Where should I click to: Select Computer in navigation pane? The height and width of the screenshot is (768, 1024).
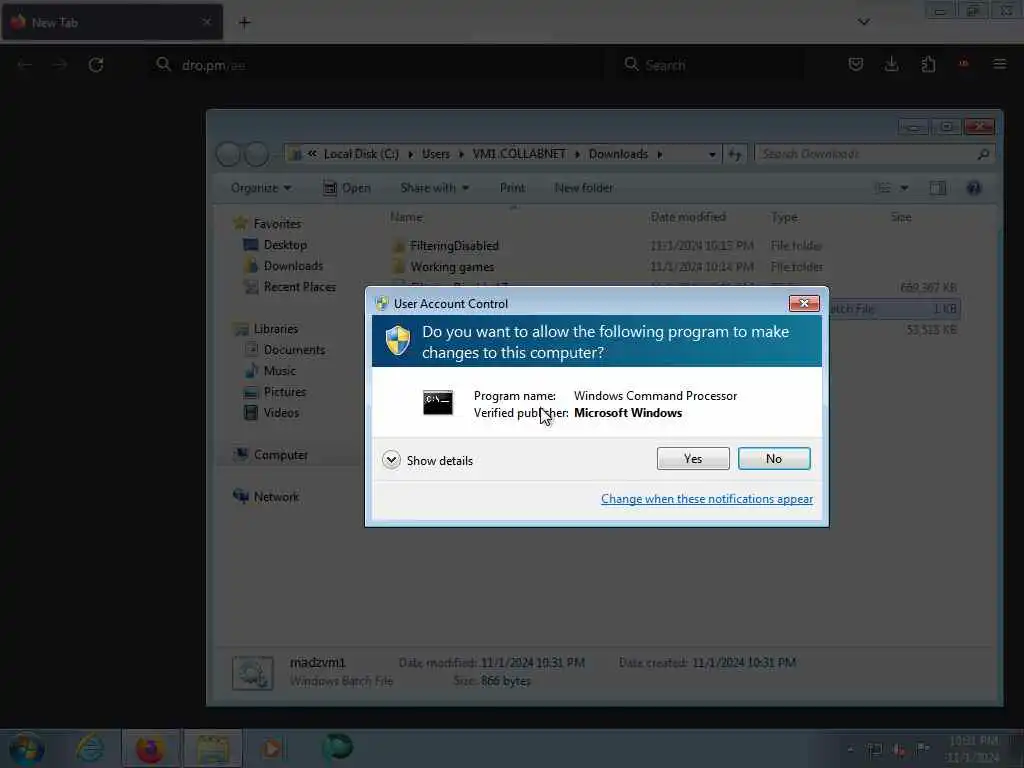pyautogui.click(x=280, y=455)
